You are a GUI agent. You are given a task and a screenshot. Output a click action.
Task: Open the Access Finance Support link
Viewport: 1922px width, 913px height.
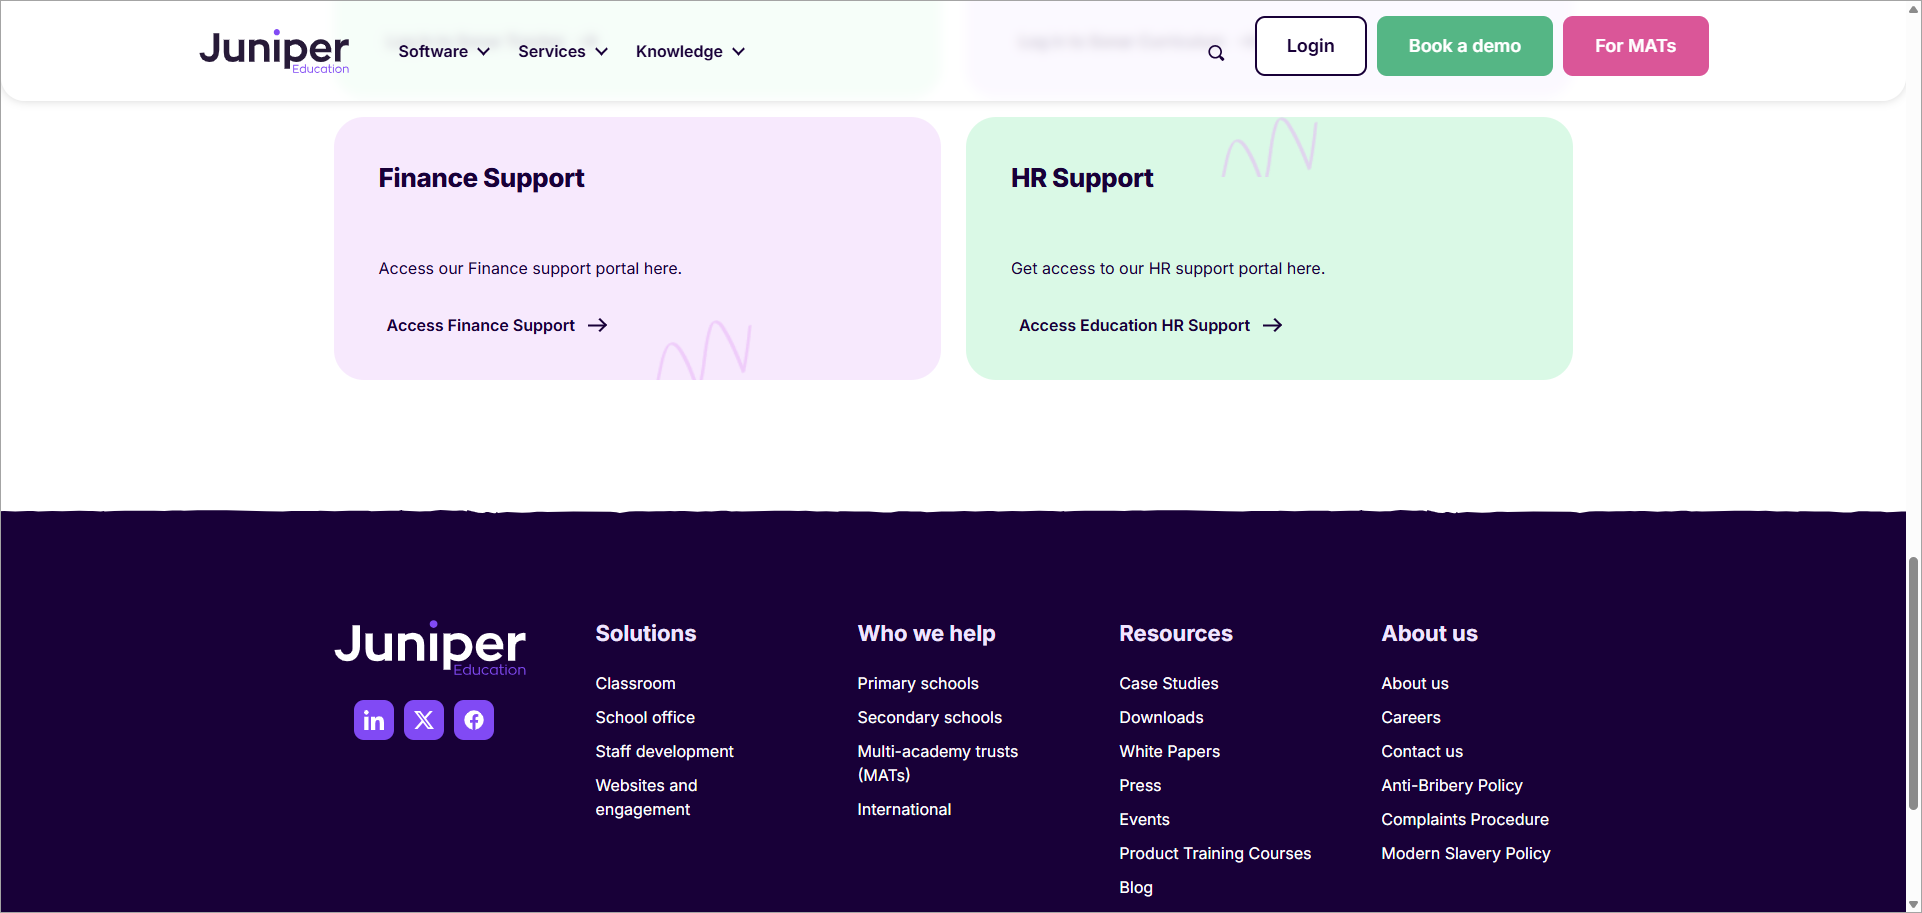(x=480, y=325)
